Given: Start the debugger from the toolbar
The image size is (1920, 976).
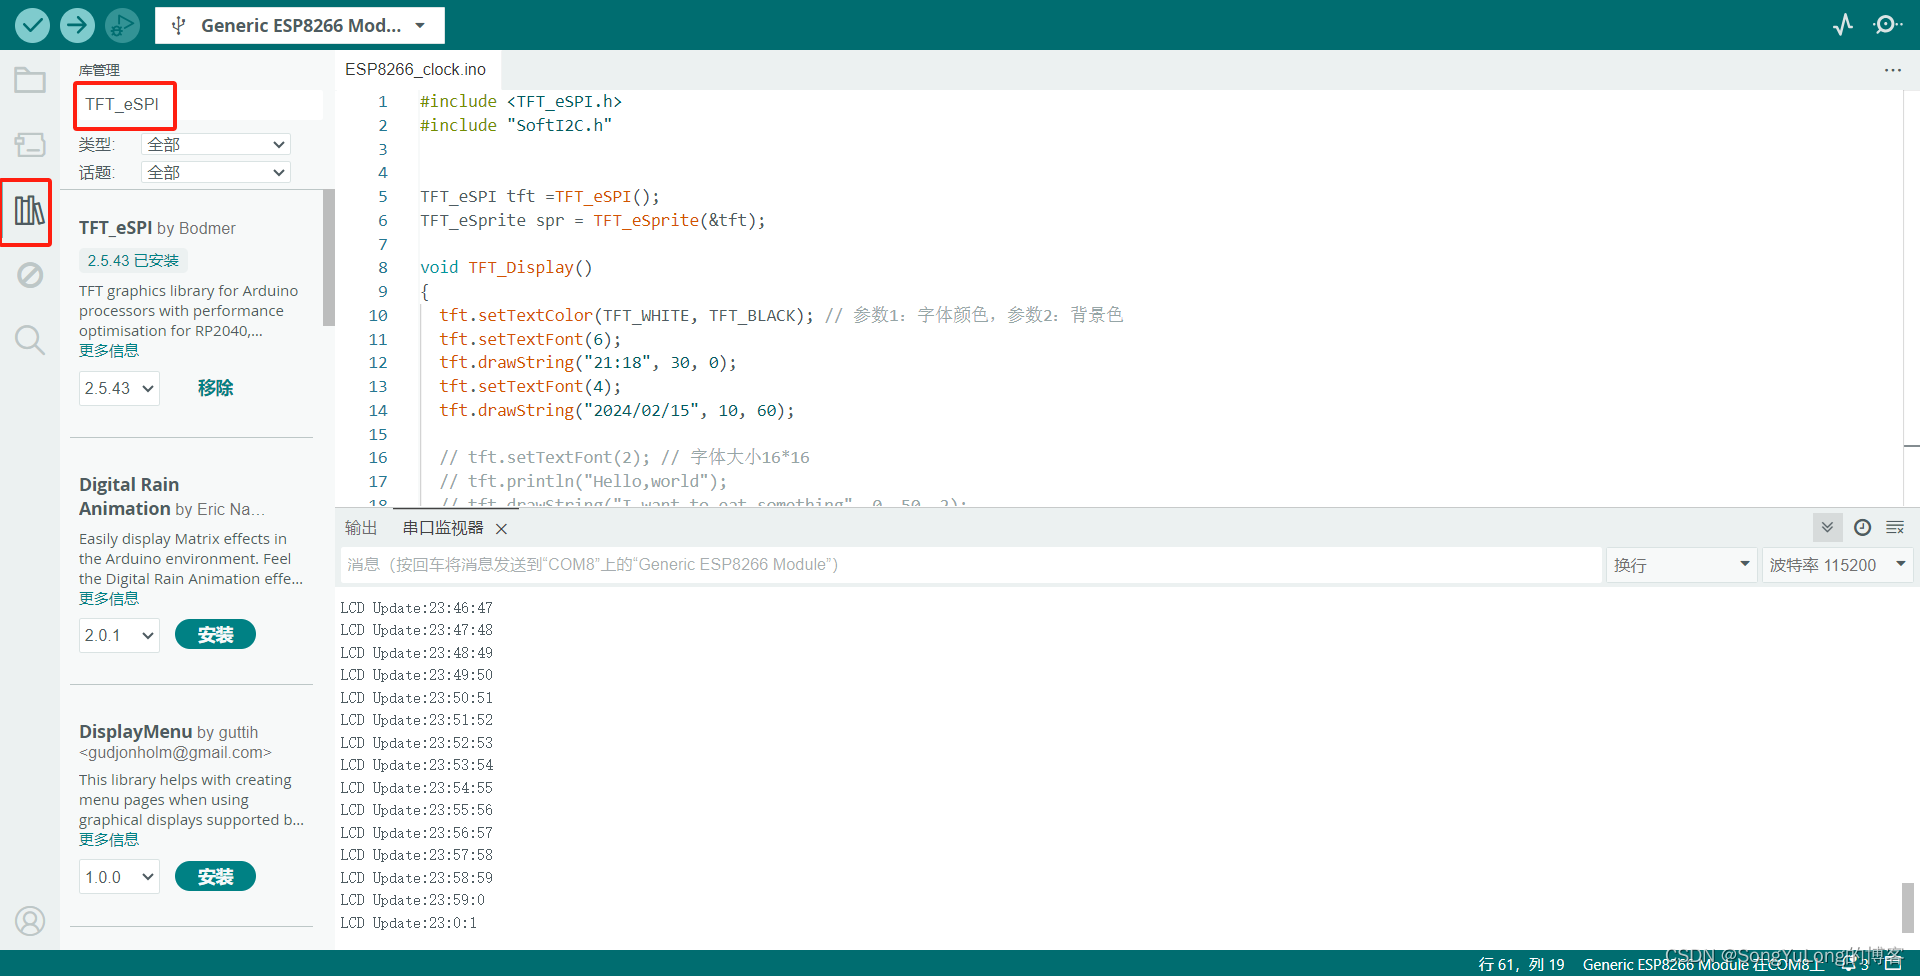Looking at the screenshot, I should tap(122, 25).
